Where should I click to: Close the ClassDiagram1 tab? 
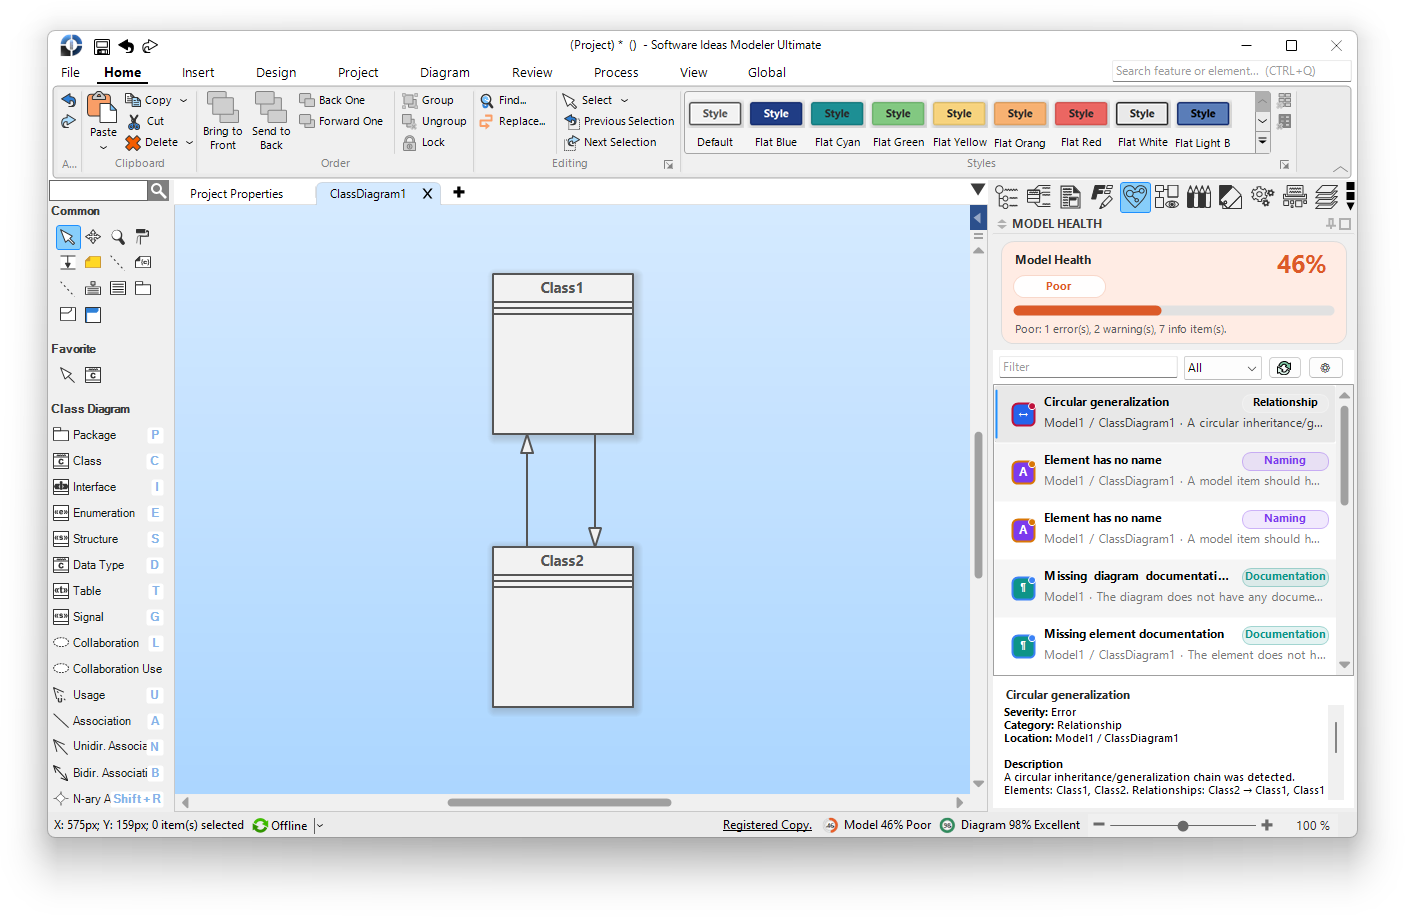(427, 194)
